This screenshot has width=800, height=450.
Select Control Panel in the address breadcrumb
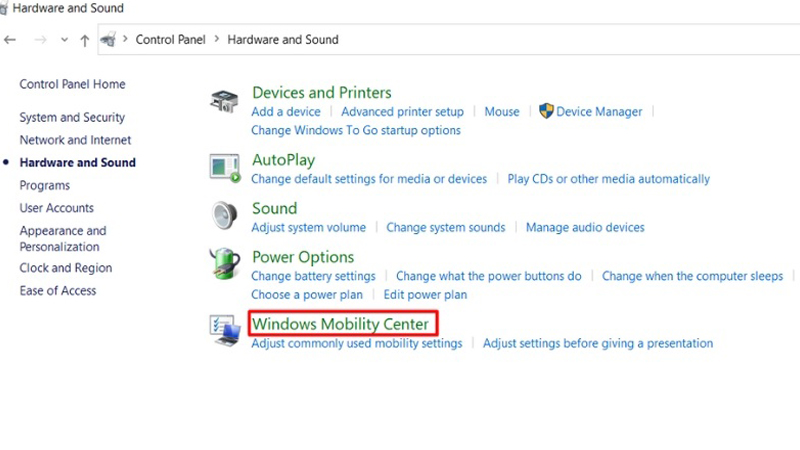(x=170, y=40)
